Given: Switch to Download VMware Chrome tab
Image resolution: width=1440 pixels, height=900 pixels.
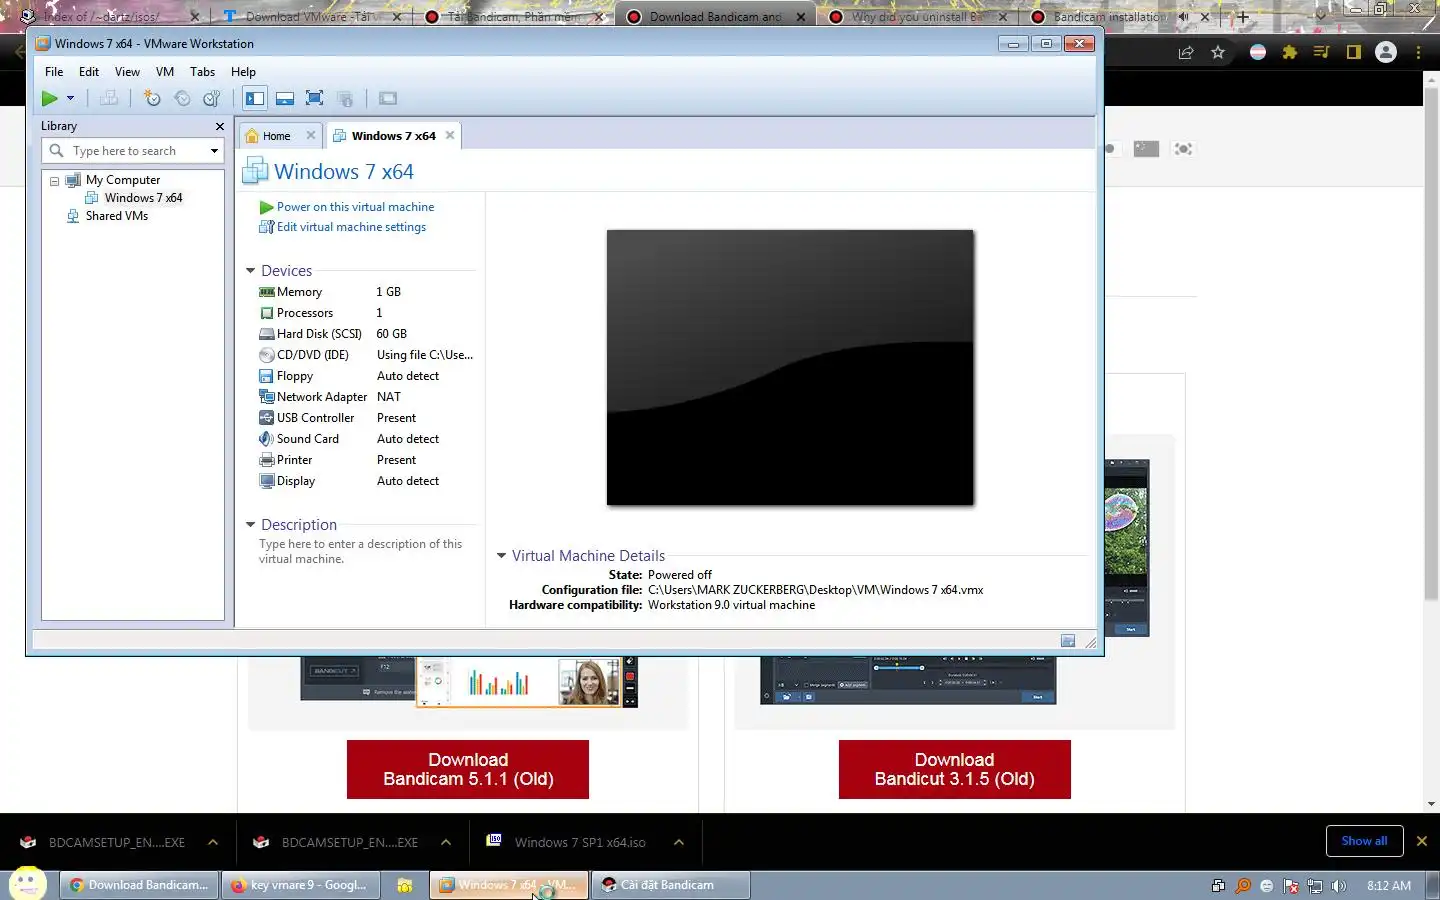Looking at the screenshot, I should point(310,16).
